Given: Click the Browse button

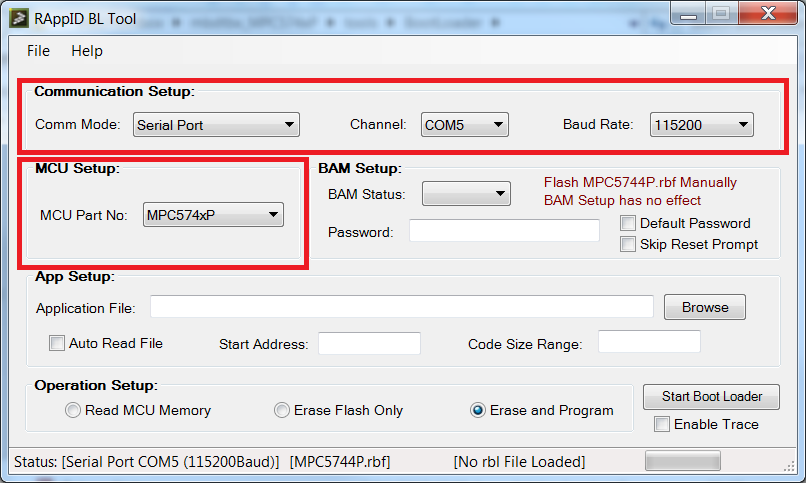Looking at the screenshot, I should click(705, 307).
